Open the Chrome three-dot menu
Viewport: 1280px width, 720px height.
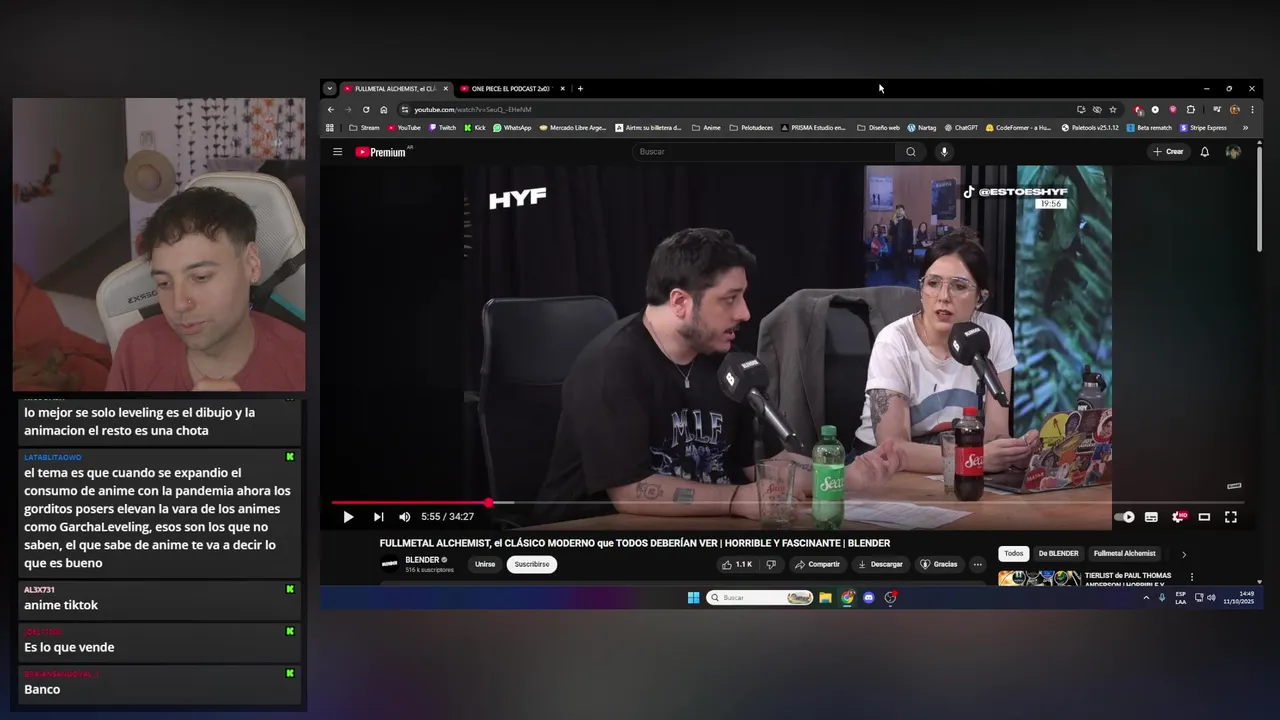1252,109
